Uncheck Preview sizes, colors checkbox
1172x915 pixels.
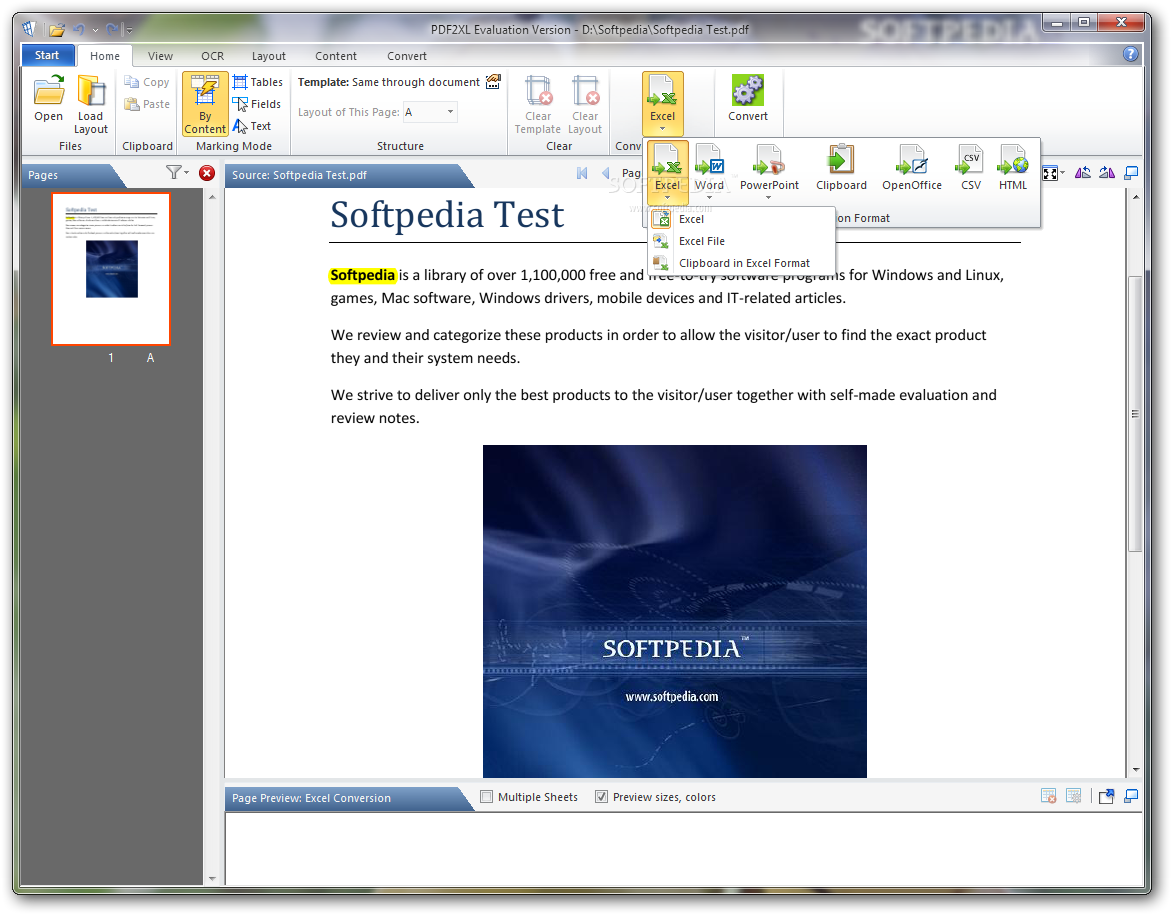pos(601,797)
